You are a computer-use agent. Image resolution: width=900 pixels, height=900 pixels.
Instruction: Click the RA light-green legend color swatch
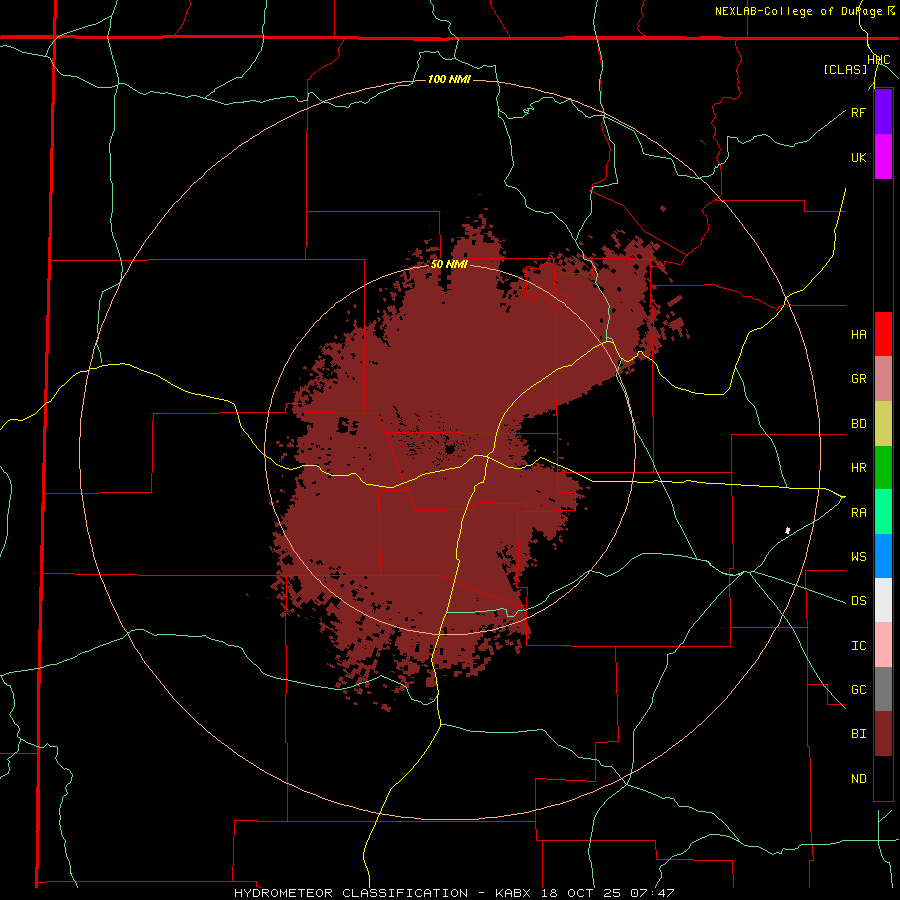click(x=883, y=512)
